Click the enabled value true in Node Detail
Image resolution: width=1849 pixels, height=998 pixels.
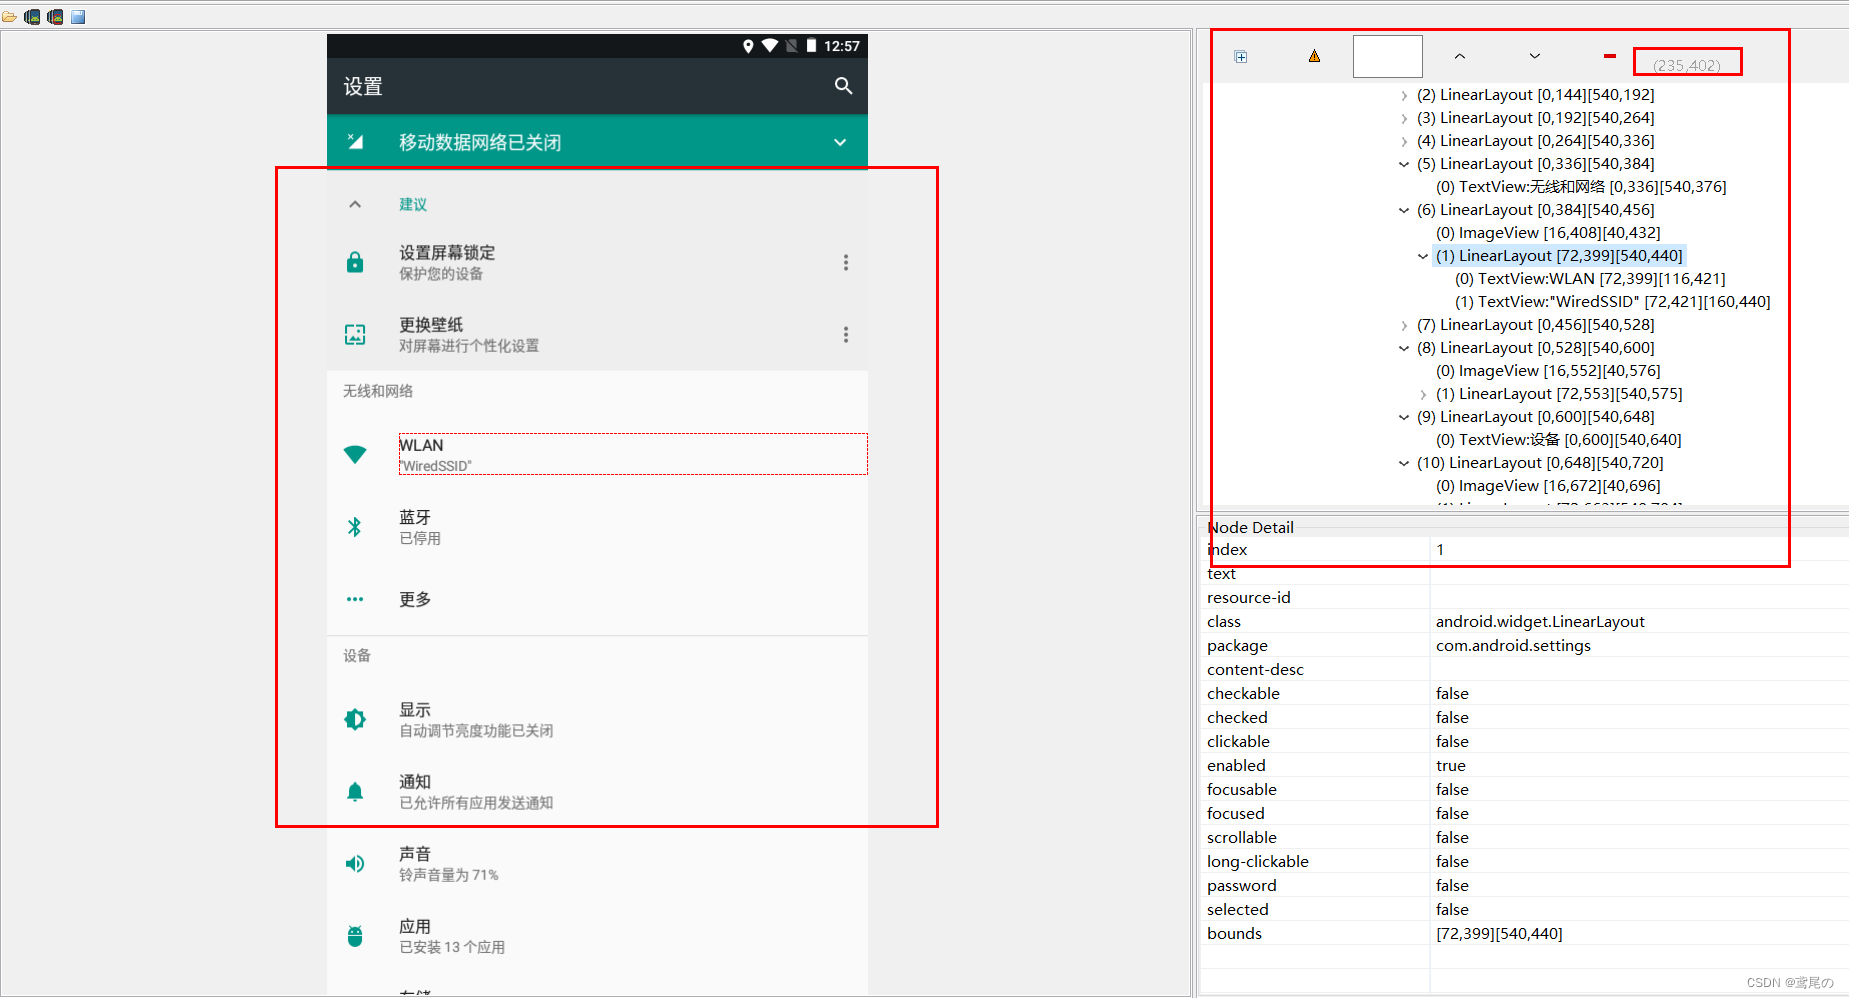point(1451,766)
